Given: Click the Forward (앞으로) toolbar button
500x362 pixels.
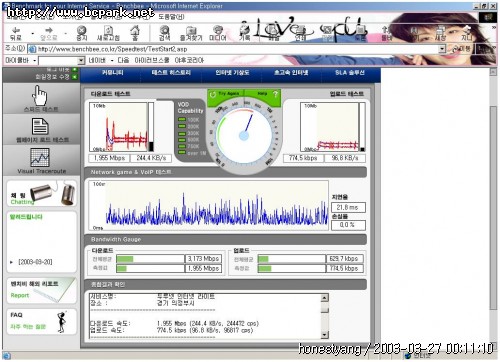Looking at the screenshot, I should [x=49, y=33].
